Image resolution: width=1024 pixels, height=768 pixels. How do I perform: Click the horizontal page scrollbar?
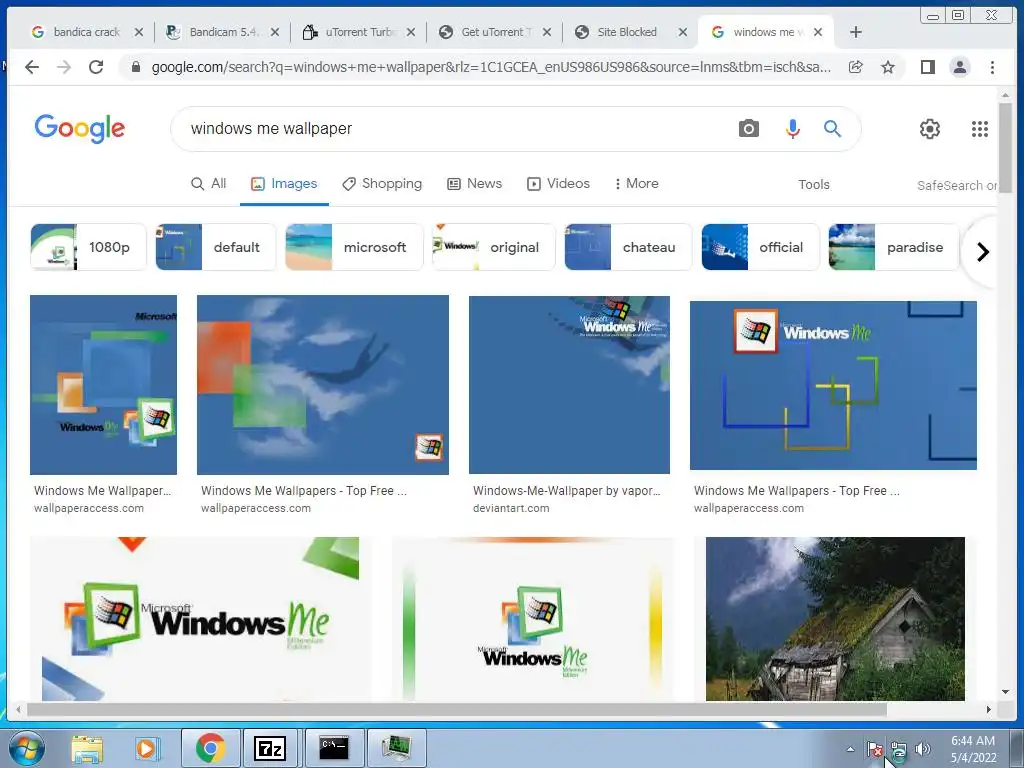pos(456,709)
